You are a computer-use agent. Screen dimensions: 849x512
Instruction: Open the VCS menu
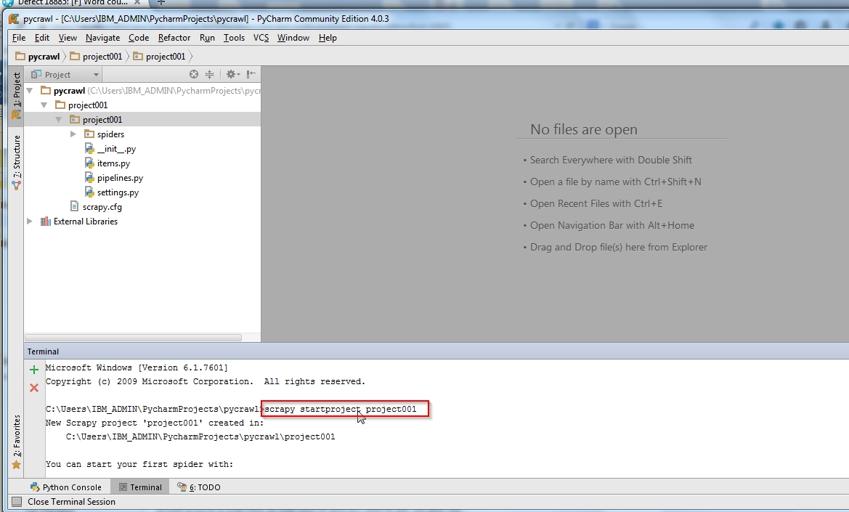tap(261, 38)
